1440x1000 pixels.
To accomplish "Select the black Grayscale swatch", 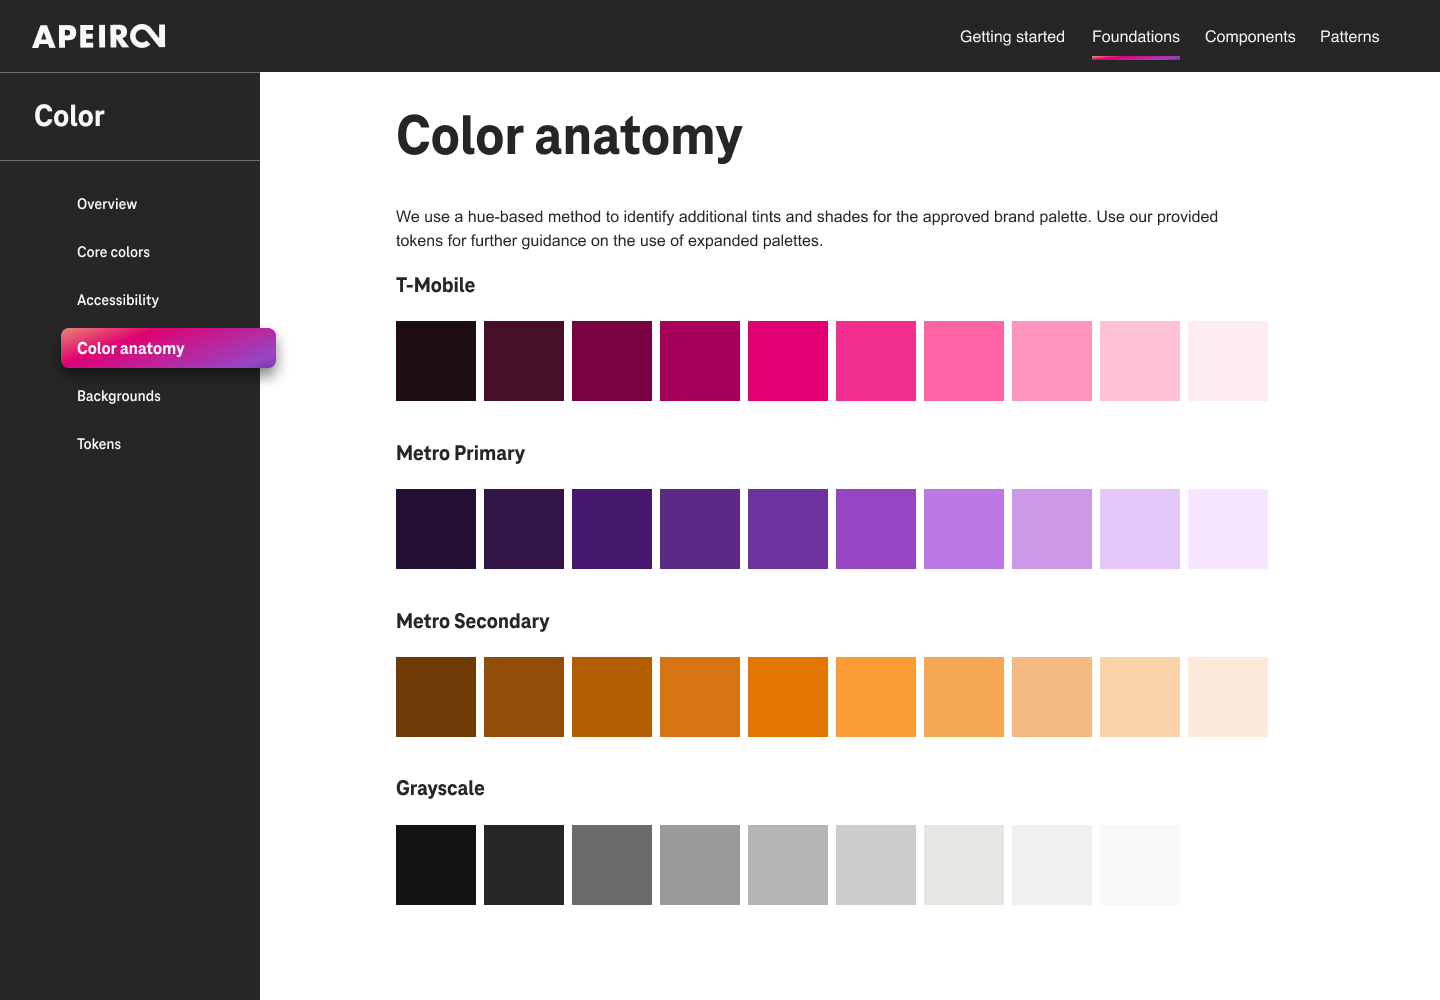I will [x=436, y=865].
